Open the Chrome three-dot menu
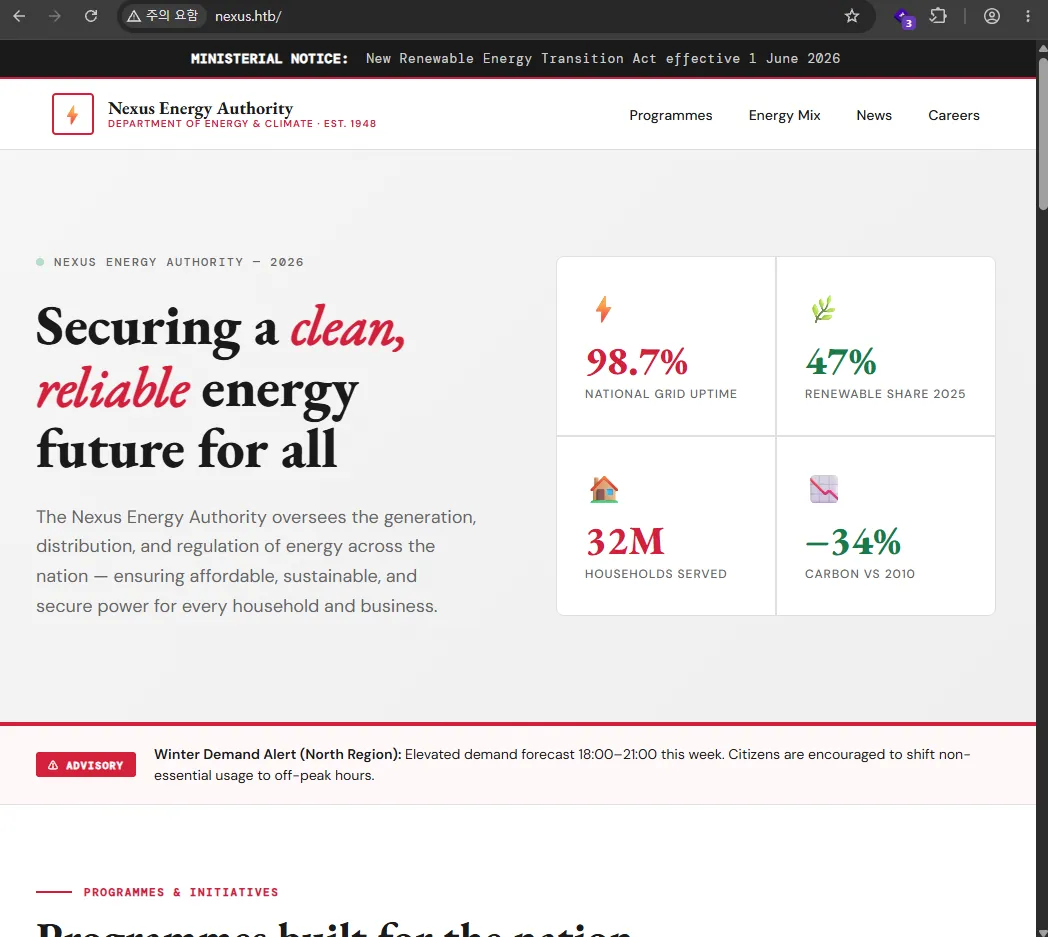Image resolution: width=1048 pixels, height=937 pixels. click(1028, 16)
